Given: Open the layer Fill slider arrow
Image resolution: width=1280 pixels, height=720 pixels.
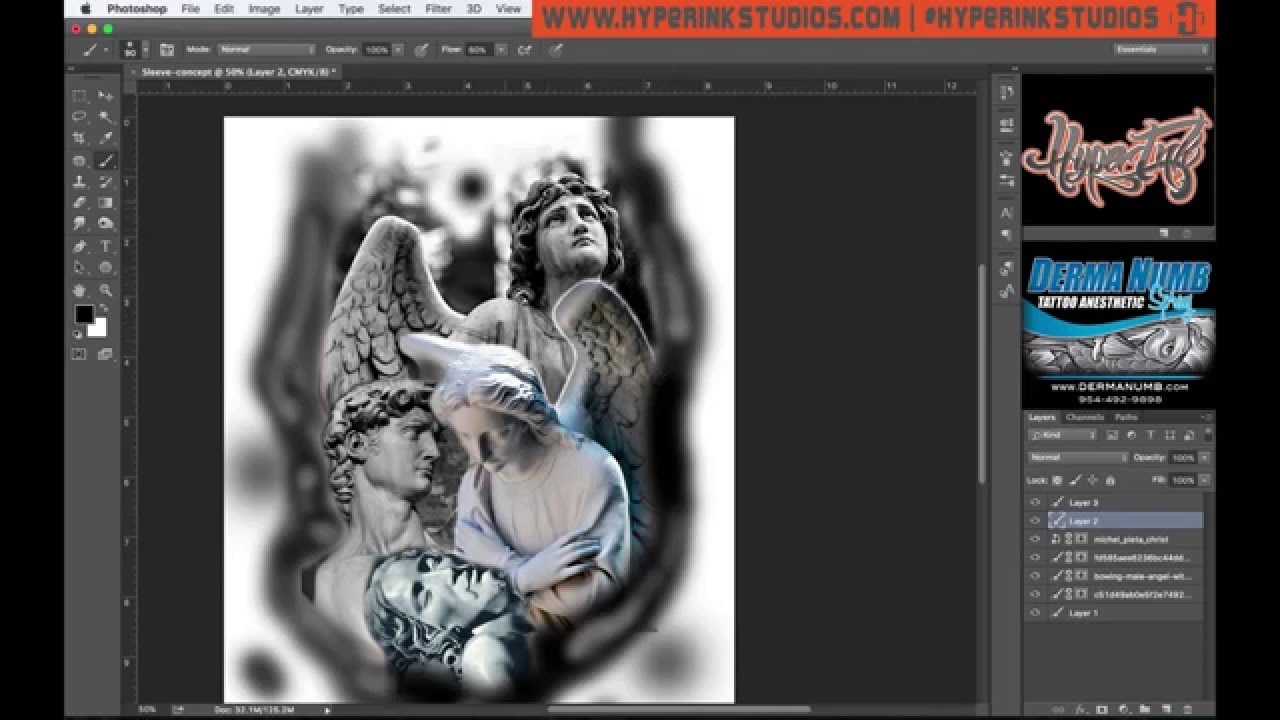Looking at the screenshot, I should click(1203, 480).
